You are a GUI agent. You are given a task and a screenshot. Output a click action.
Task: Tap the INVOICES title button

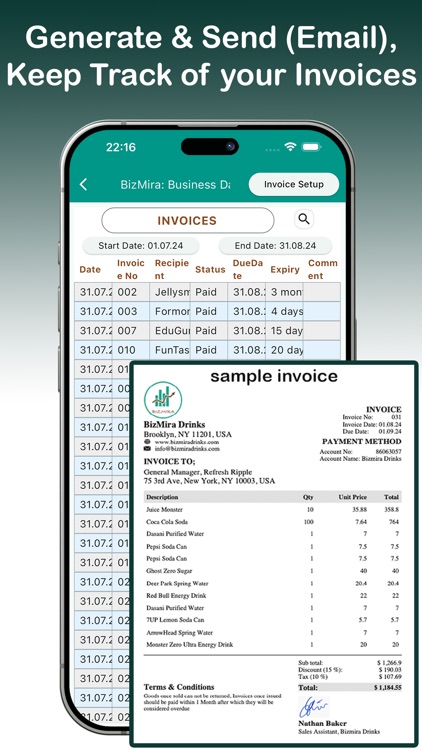[188, 221]
